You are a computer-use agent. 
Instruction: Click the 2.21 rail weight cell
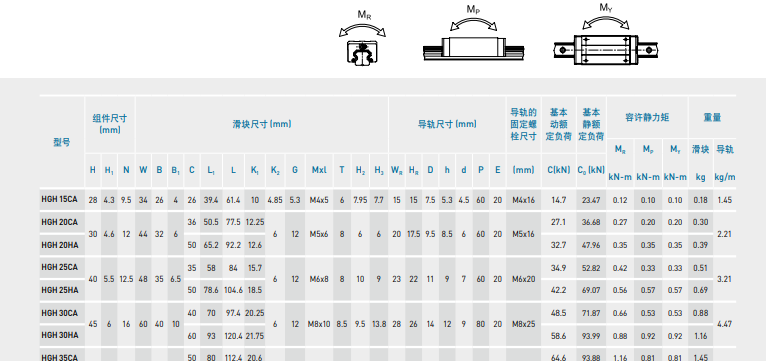point(724,234)
